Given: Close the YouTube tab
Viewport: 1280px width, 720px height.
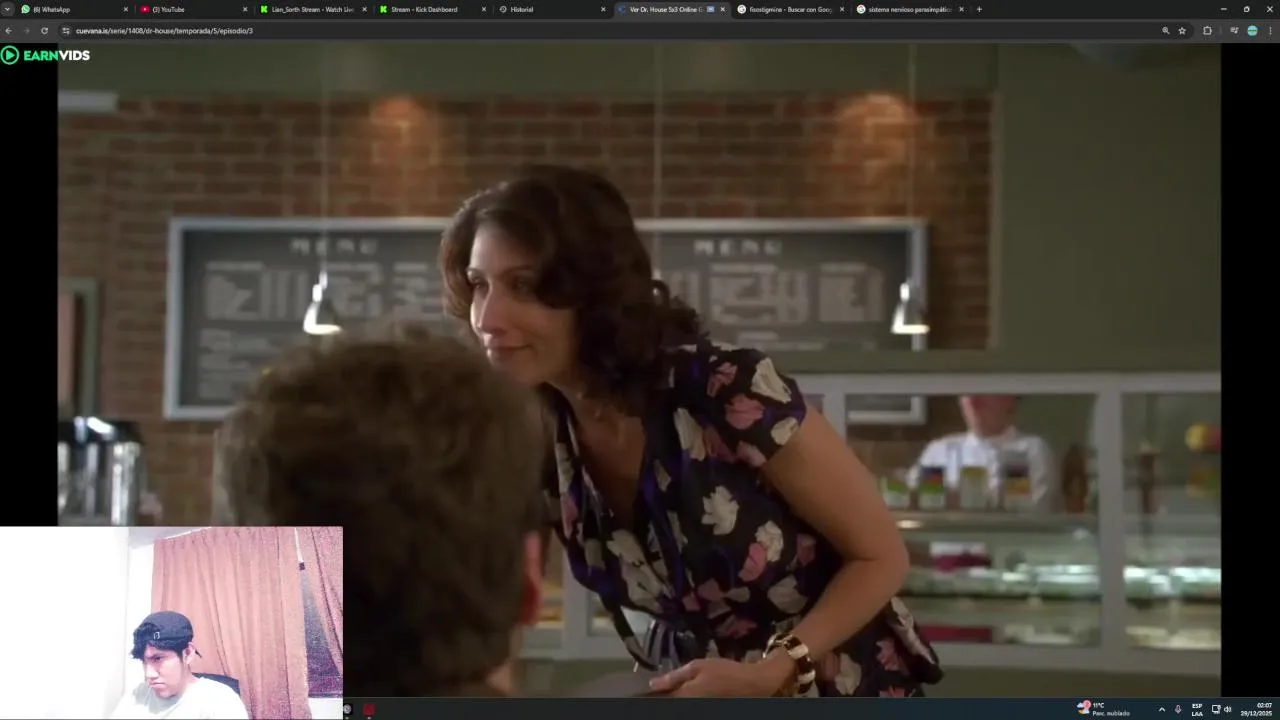Looking at the screenshot, I should [x=245, y=9].
